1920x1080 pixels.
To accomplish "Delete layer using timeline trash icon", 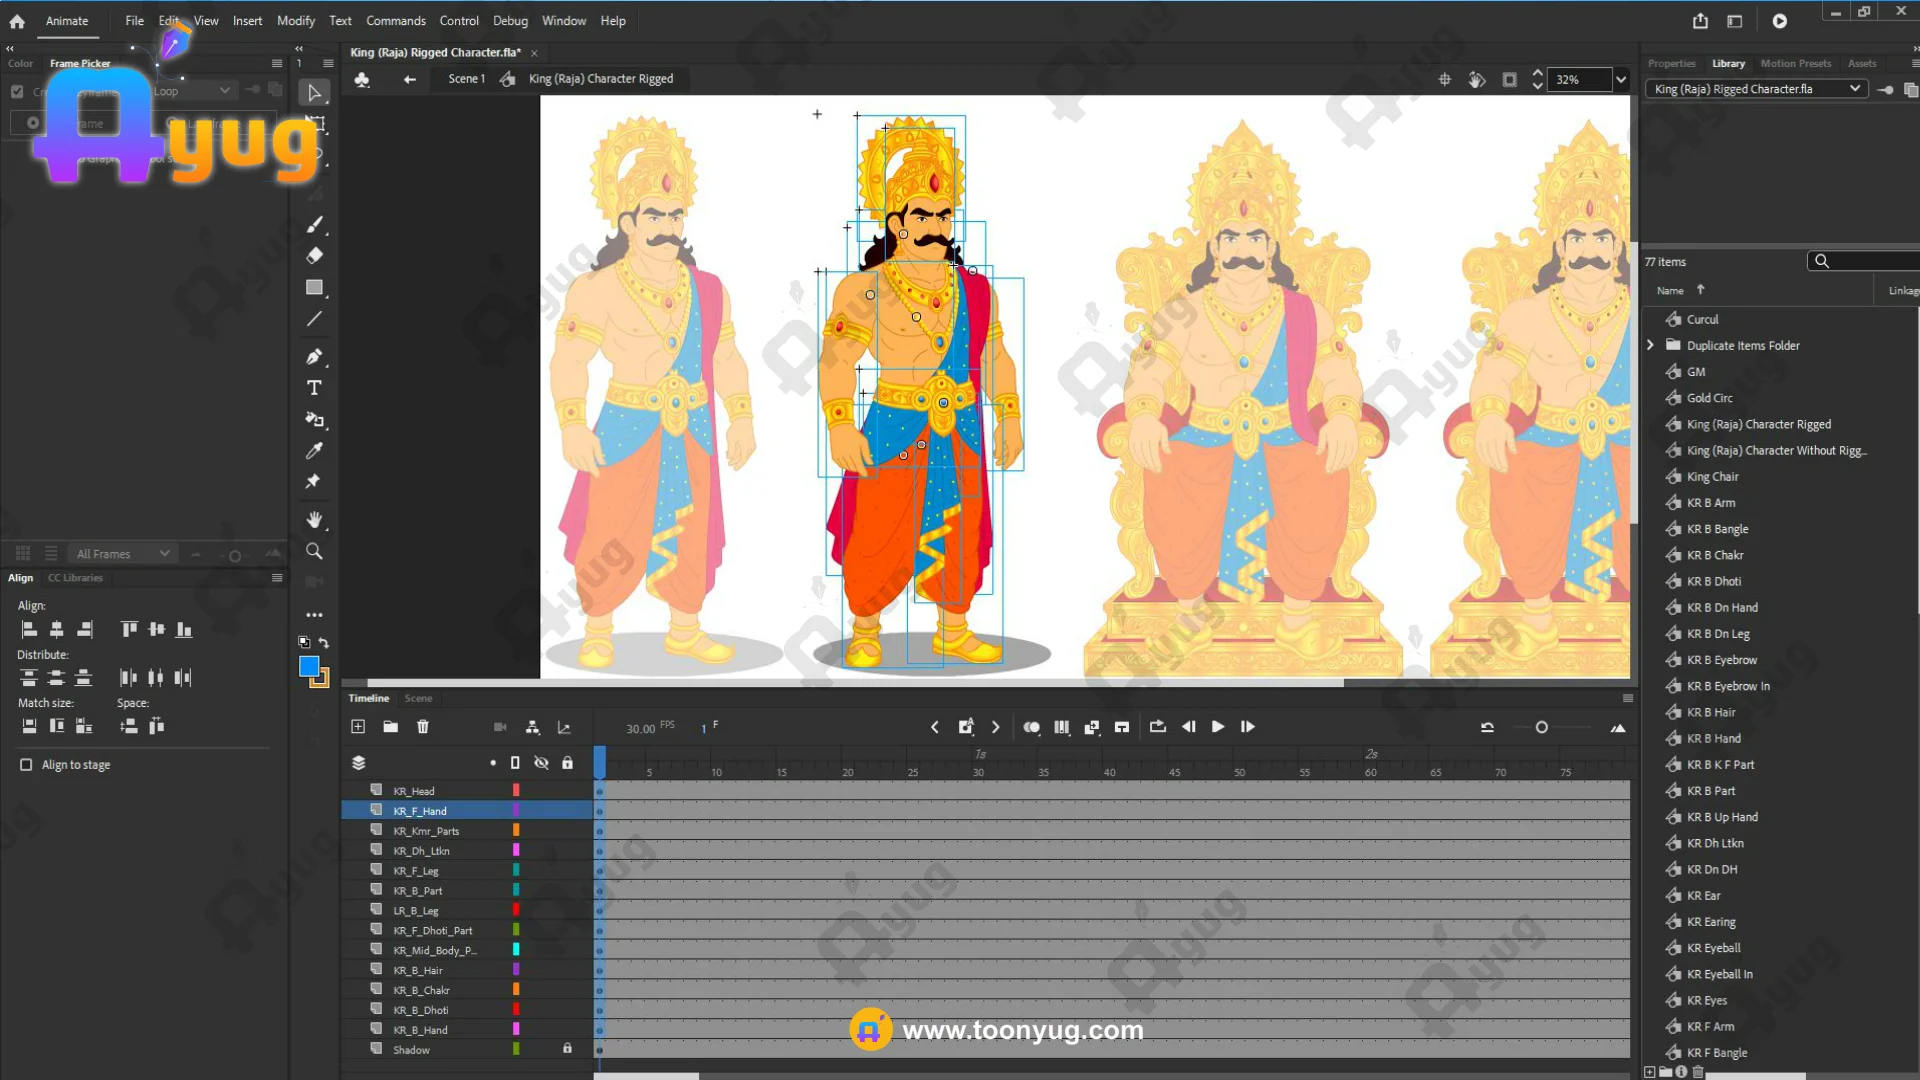I will pyautogui.click(x=423, y=727).
